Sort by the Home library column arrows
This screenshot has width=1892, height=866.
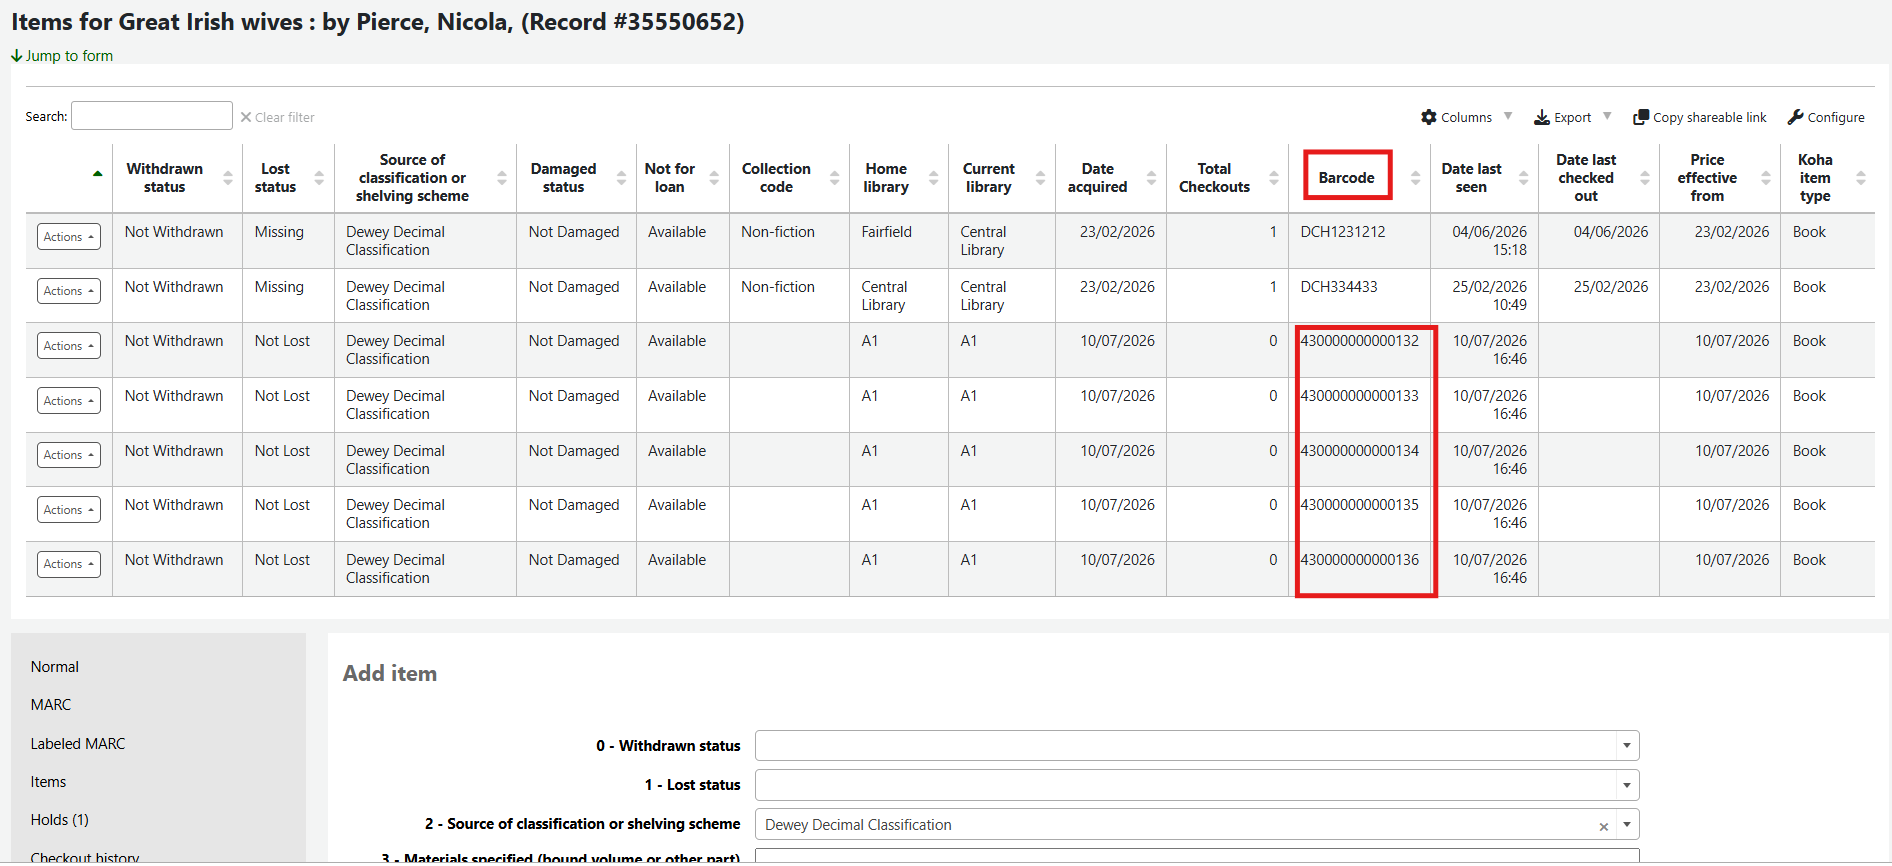coord(933,178)
